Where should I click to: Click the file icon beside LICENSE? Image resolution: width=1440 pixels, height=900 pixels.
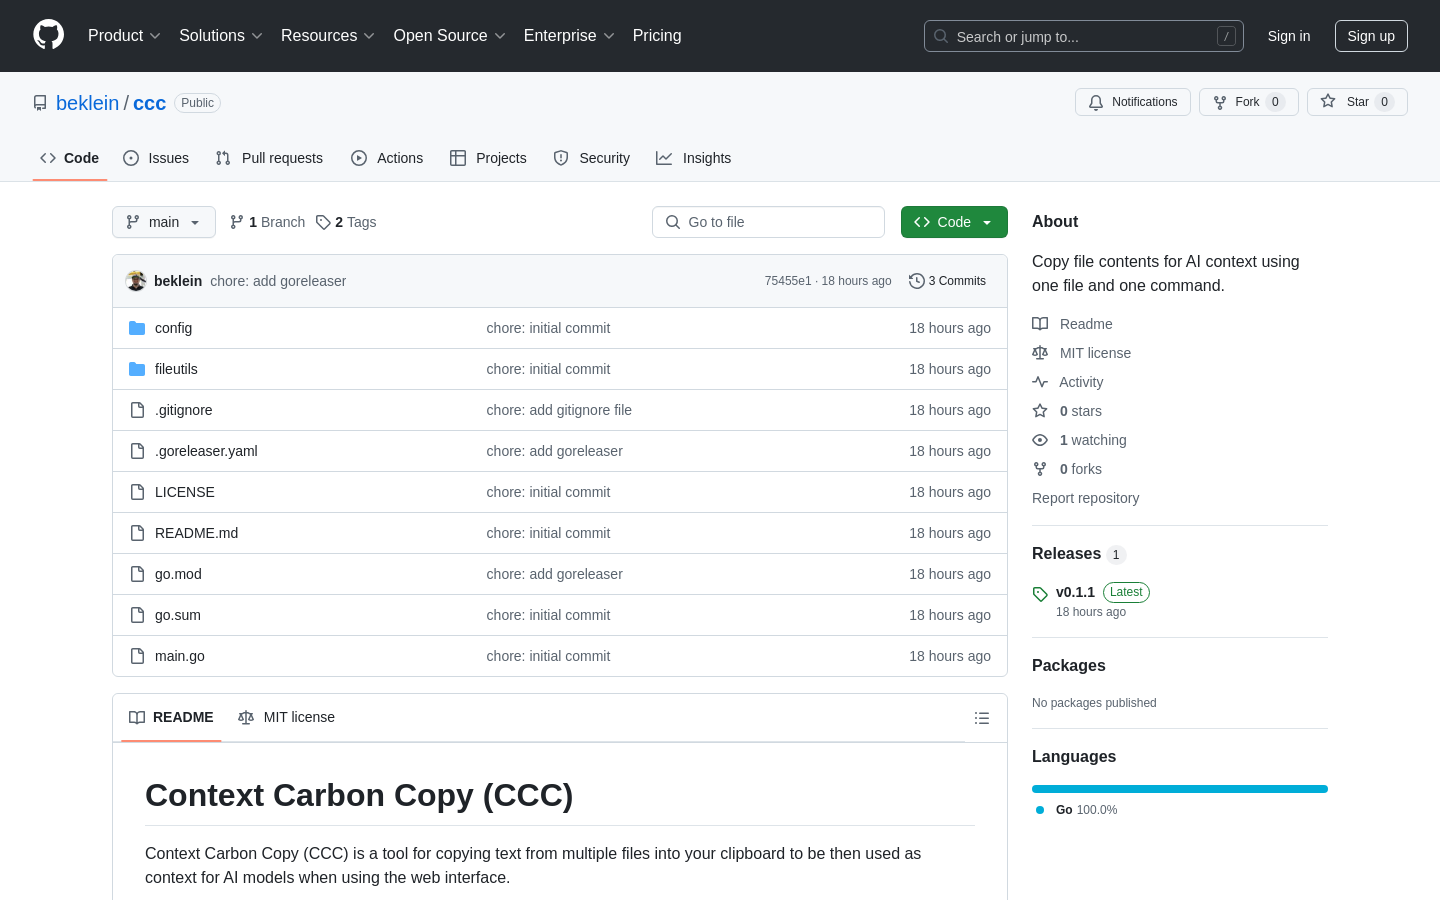coord(137,492)
